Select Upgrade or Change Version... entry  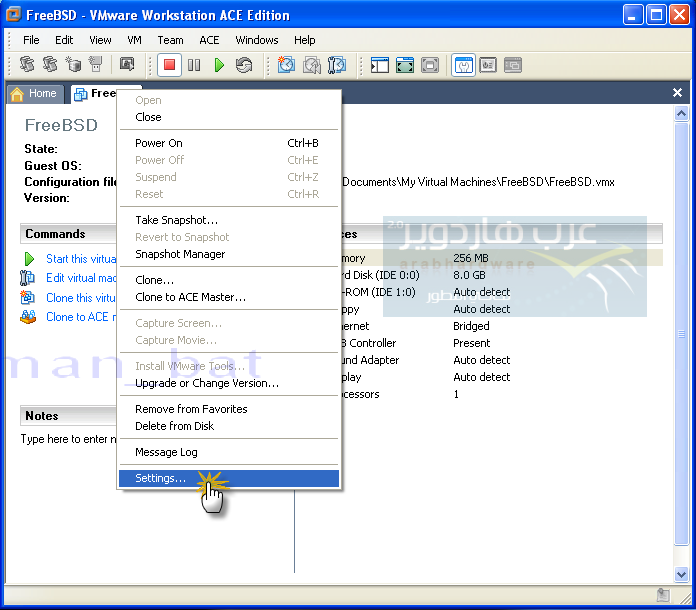tap(229, 383)
